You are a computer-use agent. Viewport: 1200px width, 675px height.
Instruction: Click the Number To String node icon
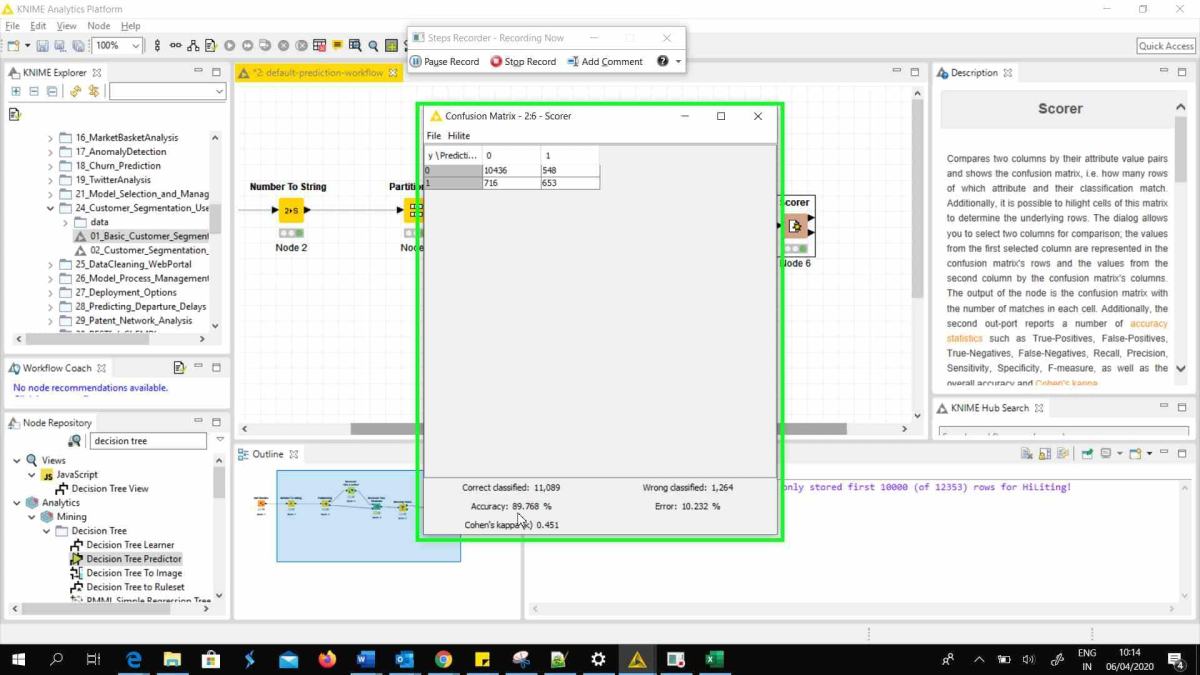pyautogui.click(x=290, y=210)
